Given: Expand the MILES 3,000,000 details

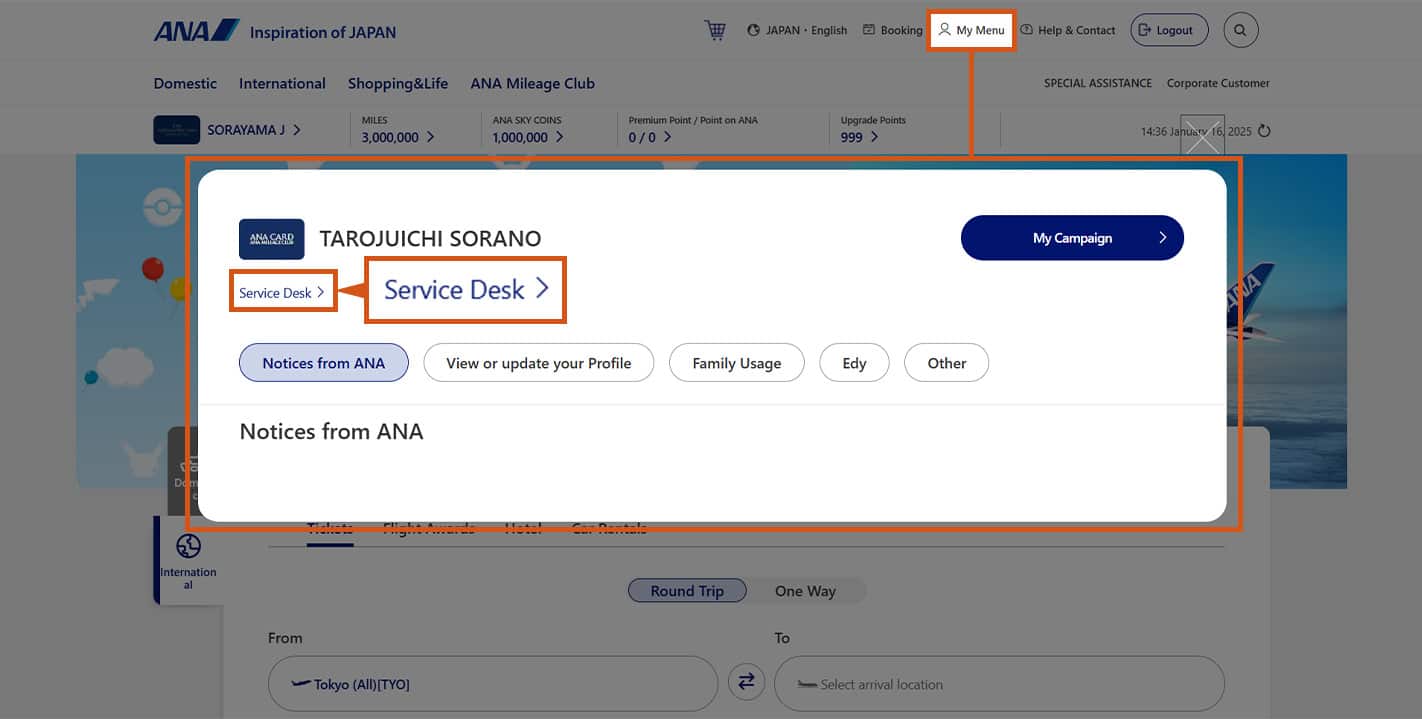Looking at the screenshot, I should pos(397,137).
